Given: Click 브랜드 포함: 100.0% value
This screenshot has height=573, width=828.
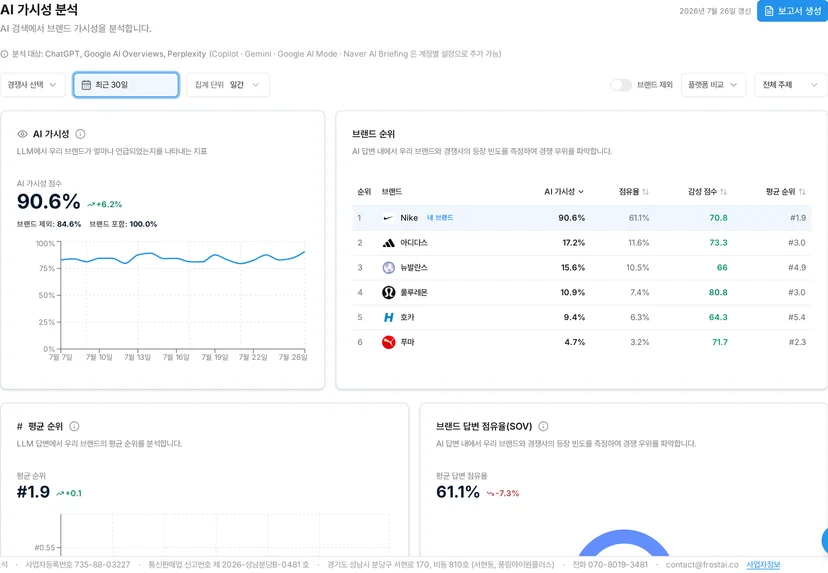Looking at the screenshot, I should point(123,224).
